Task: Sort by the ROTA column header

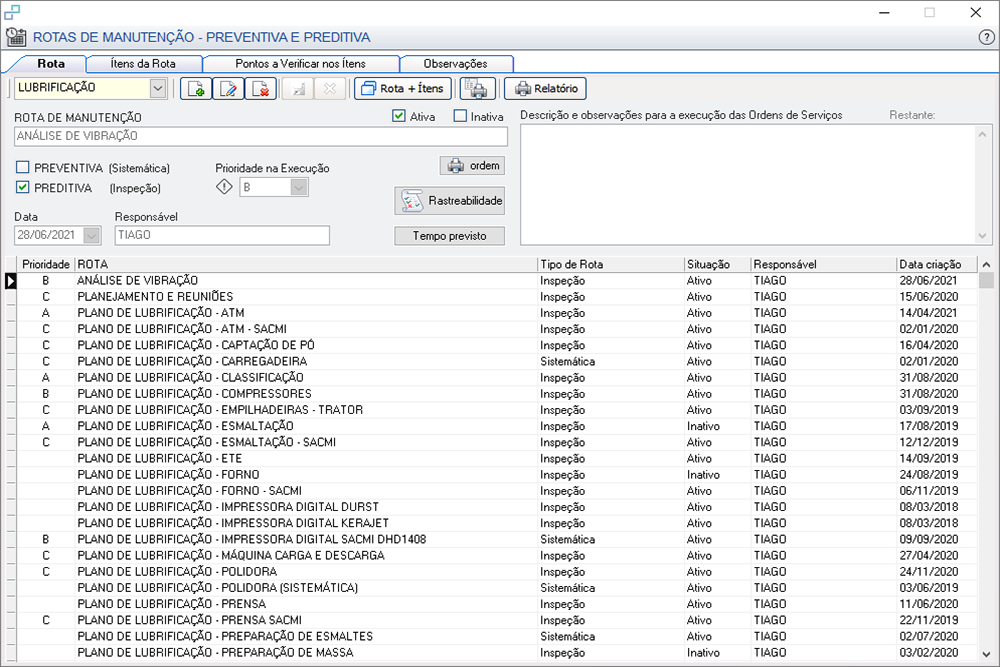Action: 306,264
